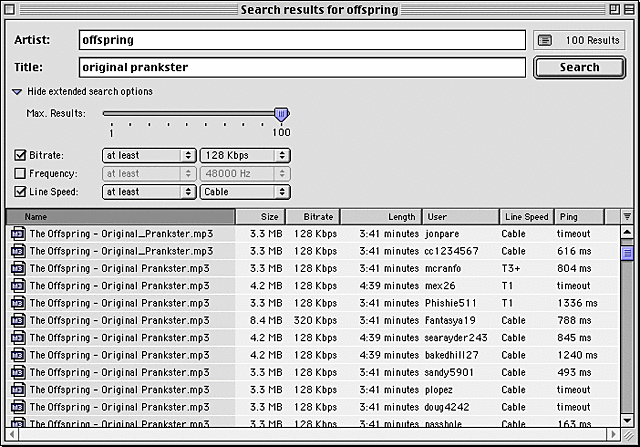
Task: Click the window collapse box in the title bar
Action: 629,9
